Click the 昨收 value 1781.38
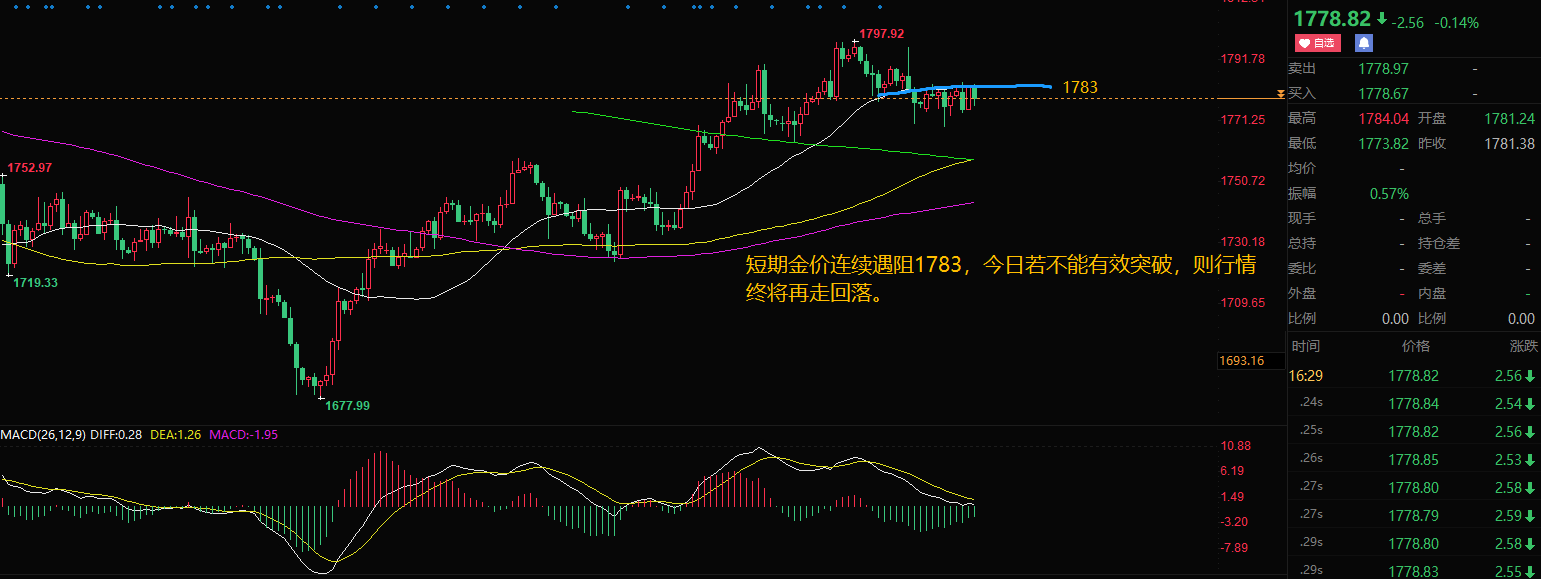Viewport: 1541px width, 579px height. (x=1509, y=143)
